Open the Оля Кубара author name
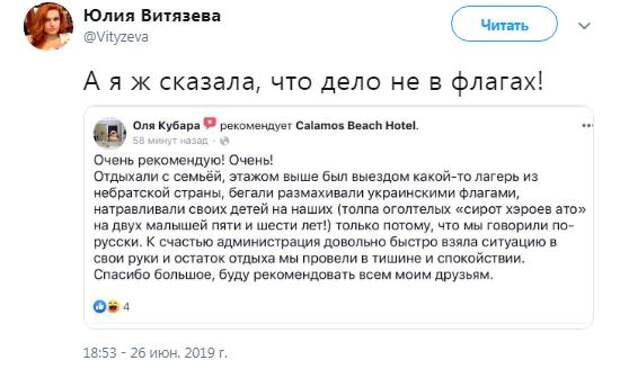The height and width of the screenshot is (369, 620). [166, 125]
